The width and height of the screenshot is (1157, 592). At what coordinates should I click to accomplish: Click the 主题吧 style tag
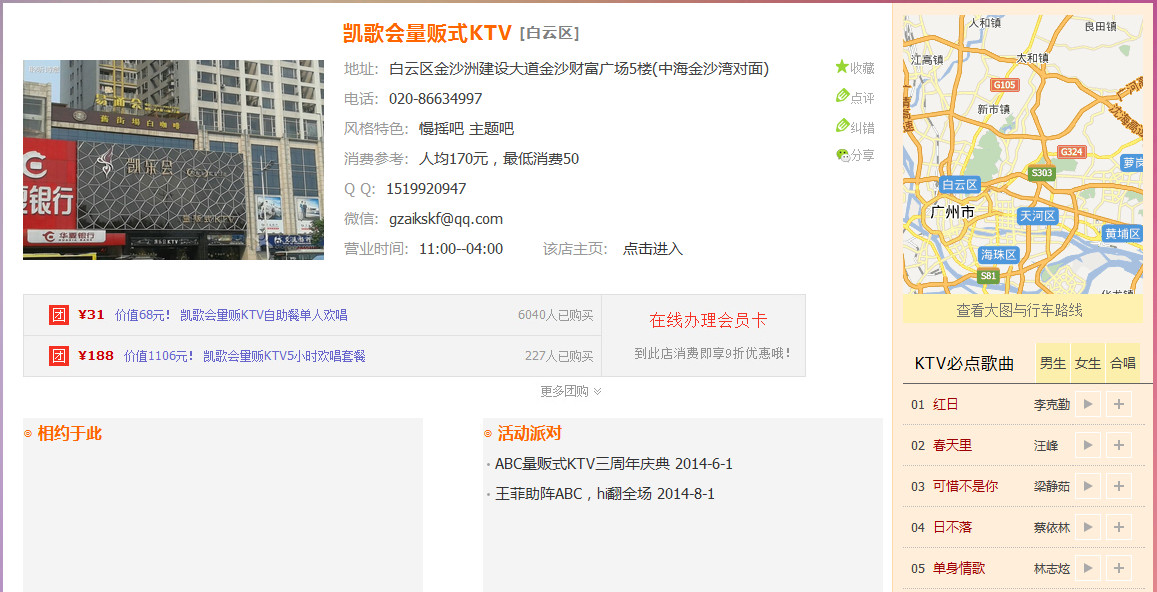[x=491, y=129]
